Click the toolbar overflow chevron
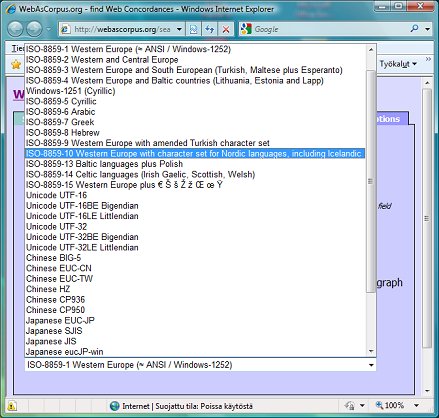The image size is (439, 418). pos(428,59)
